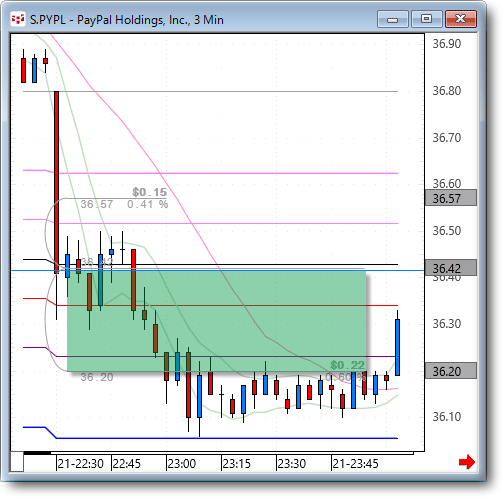Maximize the S.PYPL chart window
The height and width of the screenshot is (499, 504).
coord(426,19)
